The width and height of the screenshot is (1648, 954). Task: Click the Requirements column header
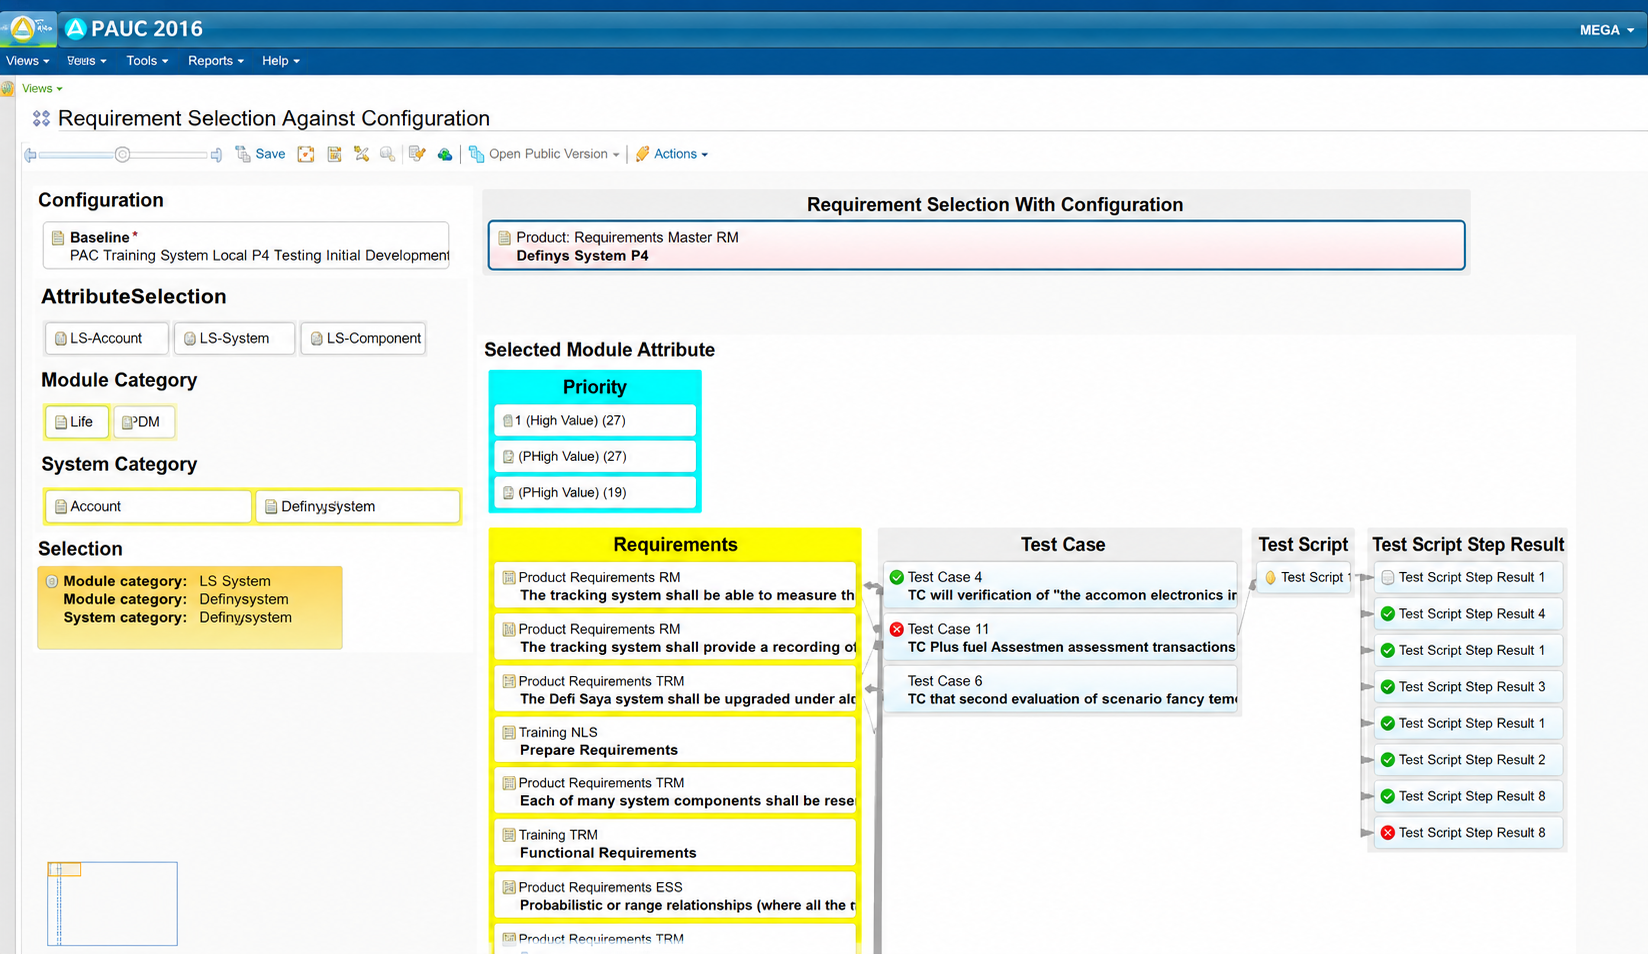675,545
